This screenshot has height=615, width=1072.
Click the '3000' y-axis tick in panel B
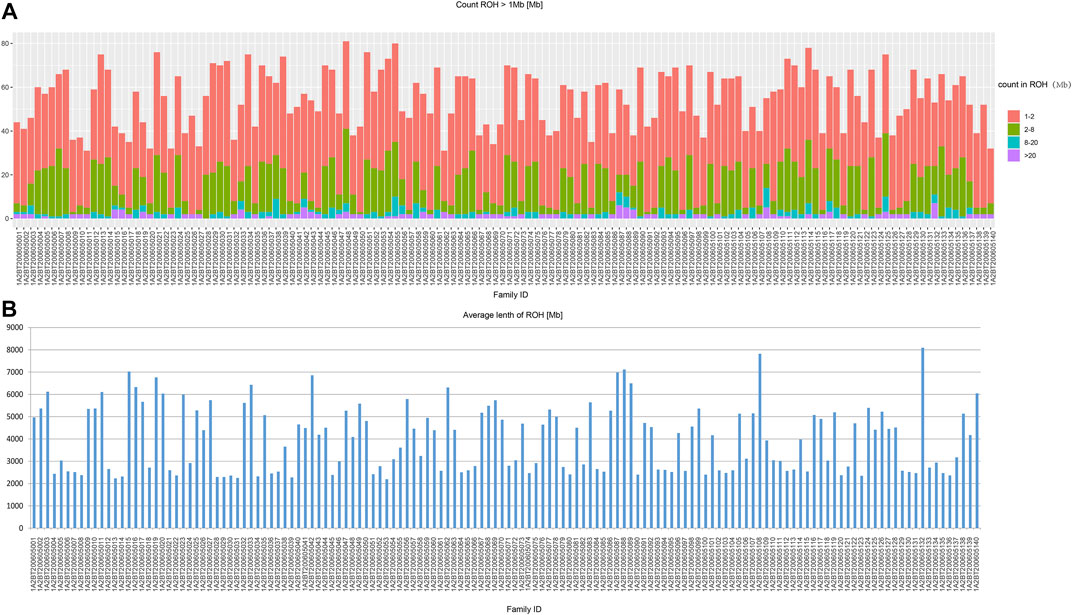tap(16, 461)
